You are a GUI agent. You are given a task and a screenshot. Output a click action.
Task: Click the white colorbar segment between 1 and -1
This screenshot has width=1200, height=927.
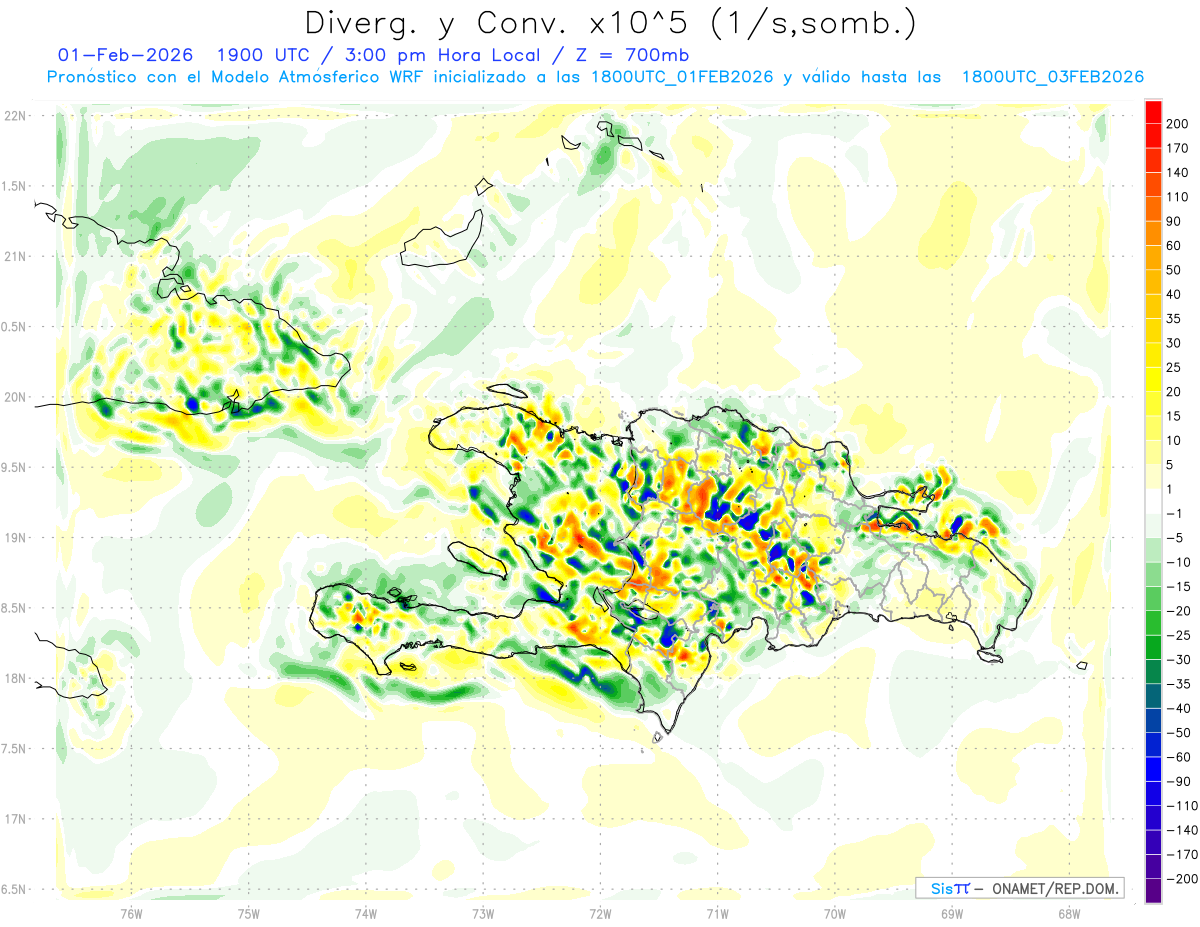(1153, 501)
